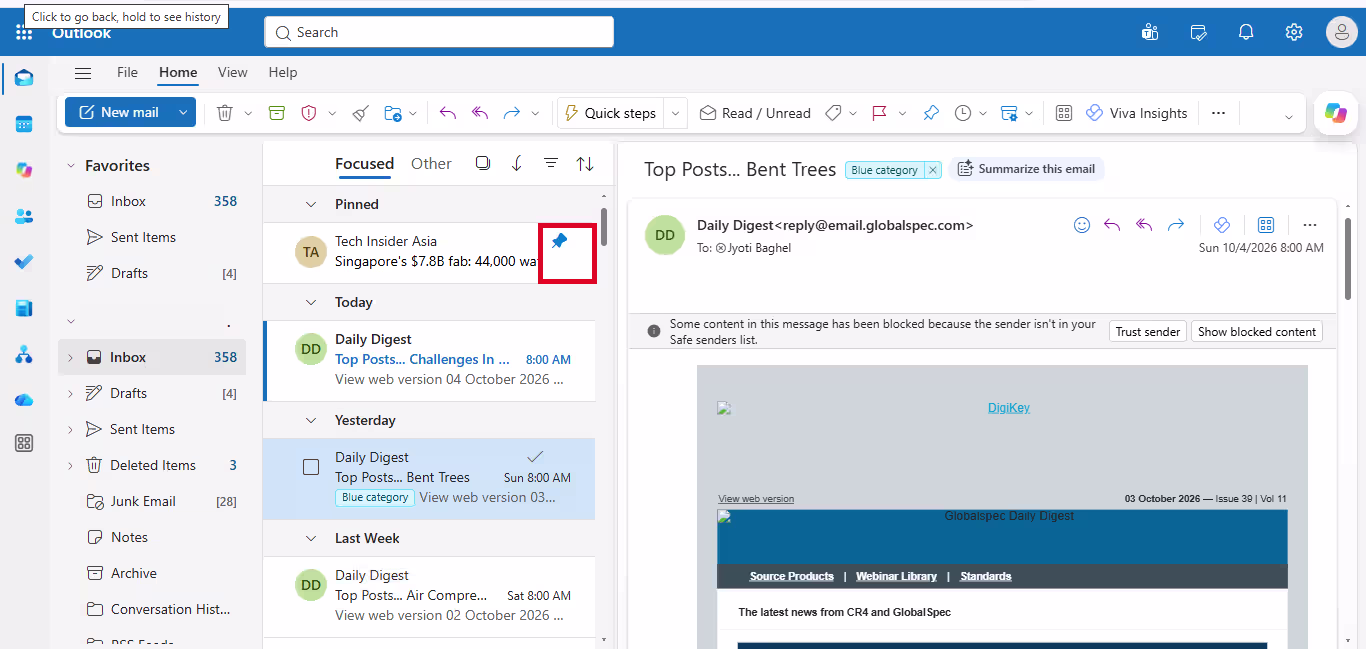Viewport: 1366px width, 649px height.
Task: Switch to the Focused inbox tab
Action: click(364, 164)
